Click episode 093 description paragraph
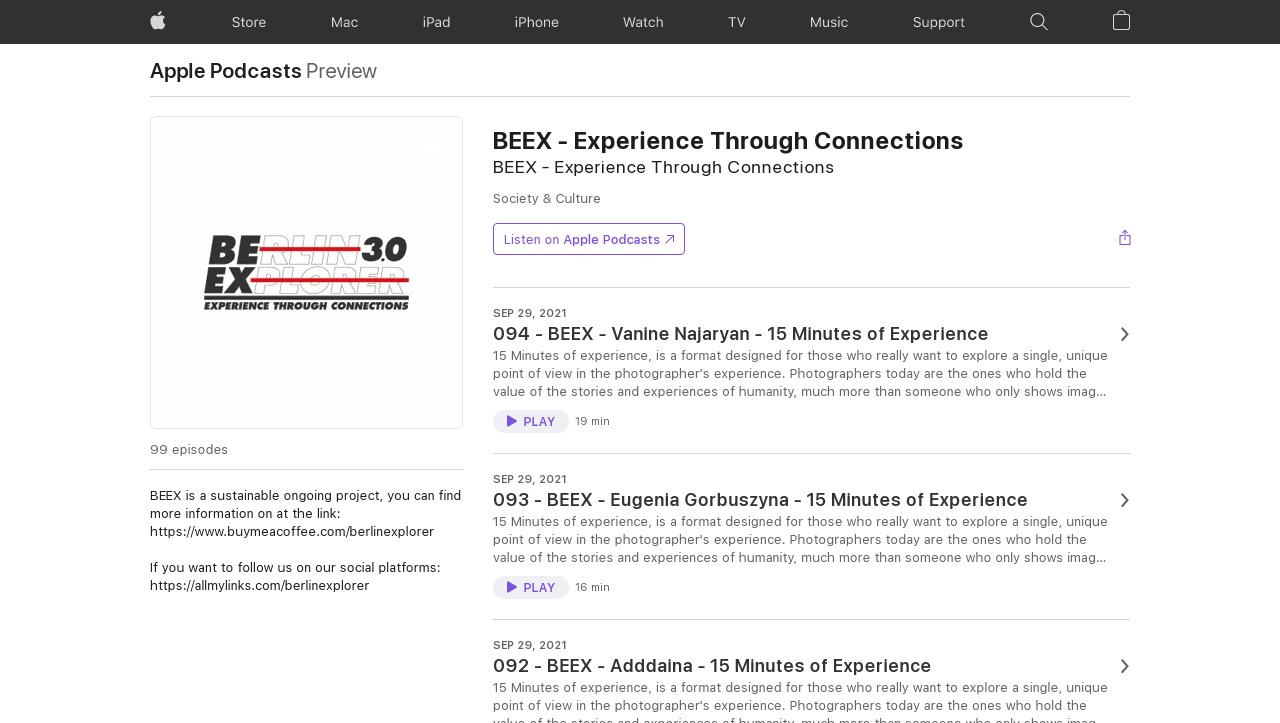1280x723 pixels. pos(801,540)
